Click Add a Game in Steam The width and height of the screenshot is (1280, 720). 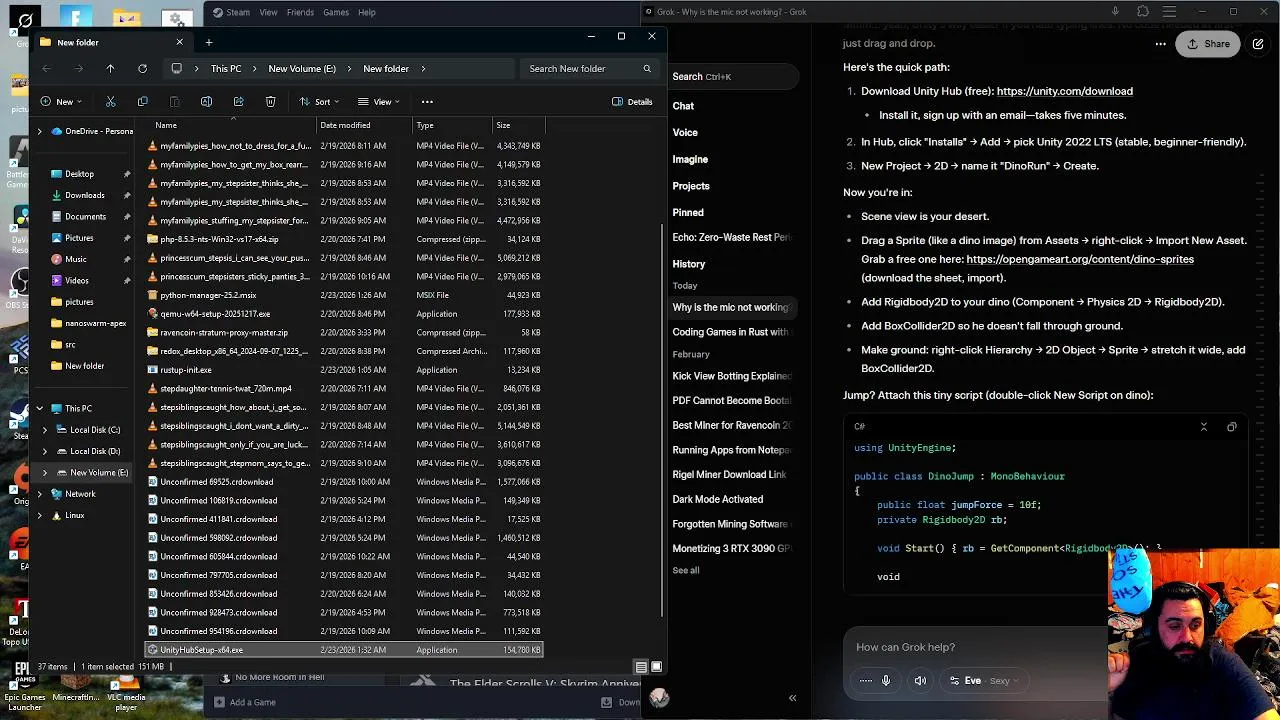coord(244,702)
